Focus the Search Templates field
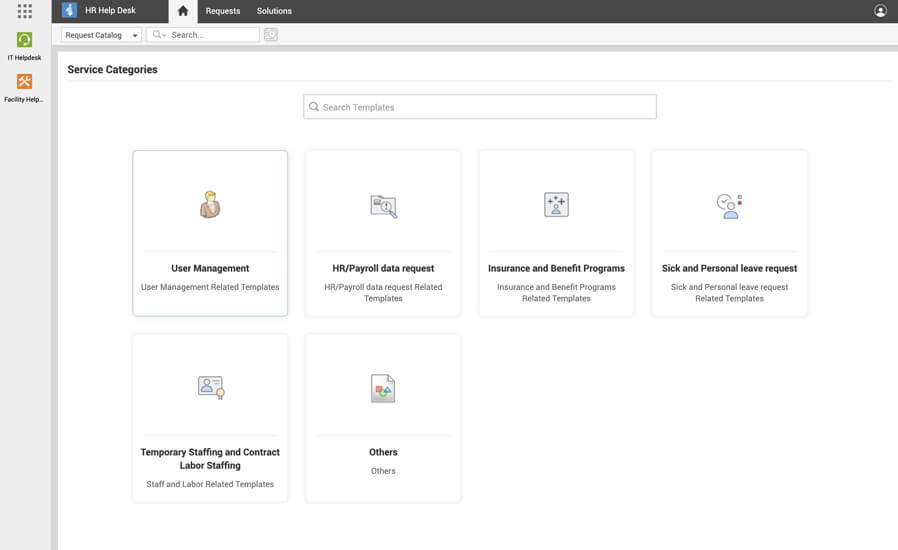This screenshot has width=898, height=550. click(x=480, y=107)
